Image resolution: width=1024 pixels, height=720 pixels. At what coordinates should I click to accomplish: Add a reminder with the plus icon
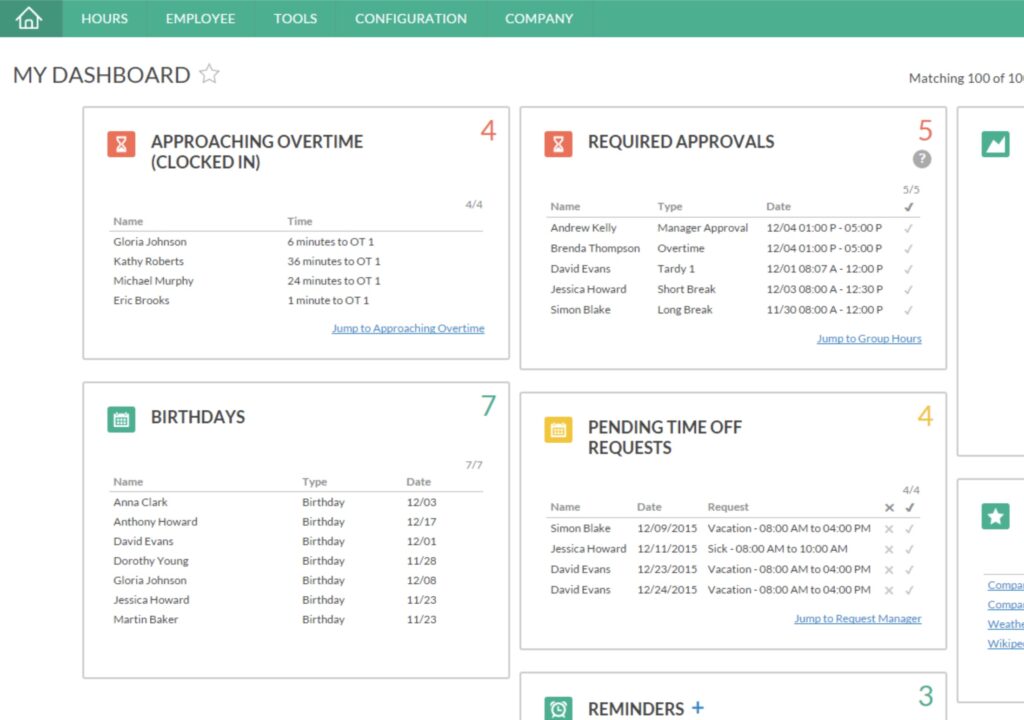698,707
